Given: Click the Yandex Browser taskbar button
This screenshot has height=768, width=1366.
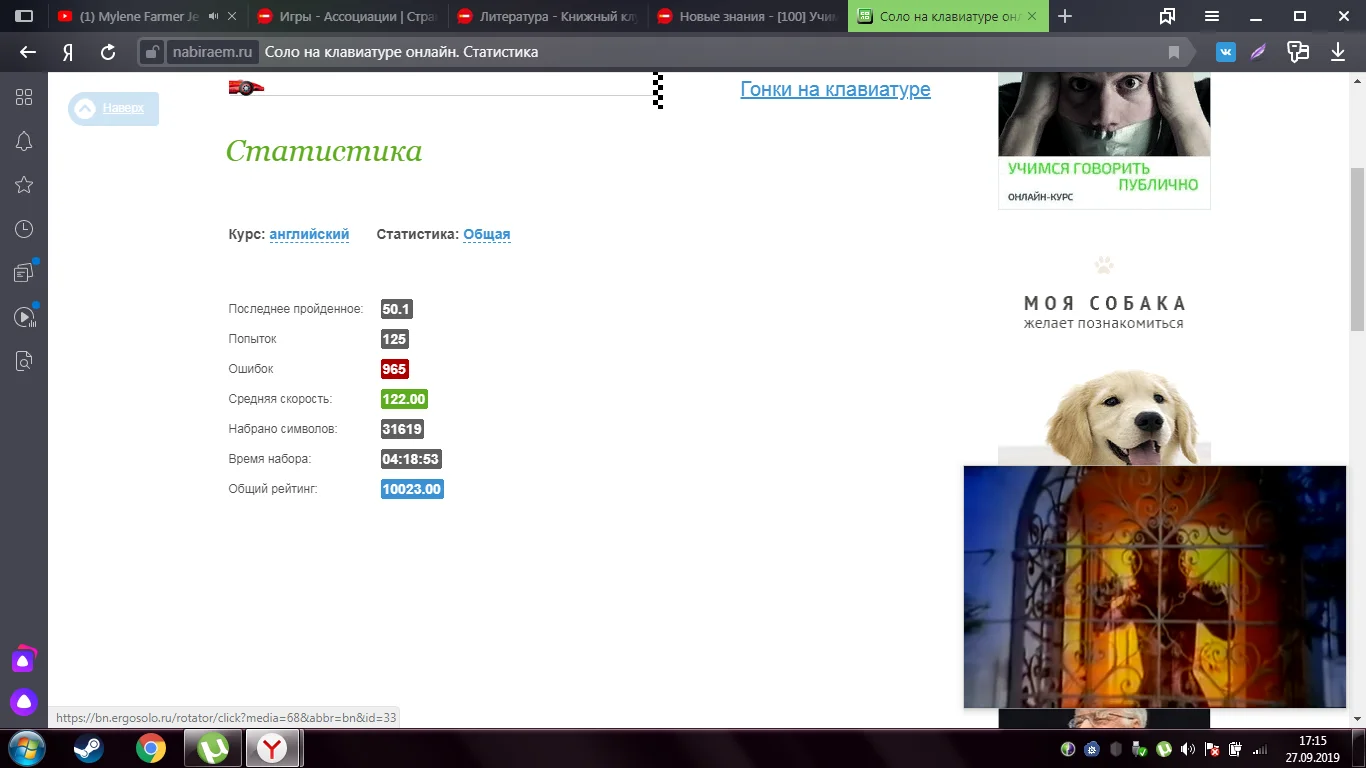Looking at the screenshot, I should point(272,748).
